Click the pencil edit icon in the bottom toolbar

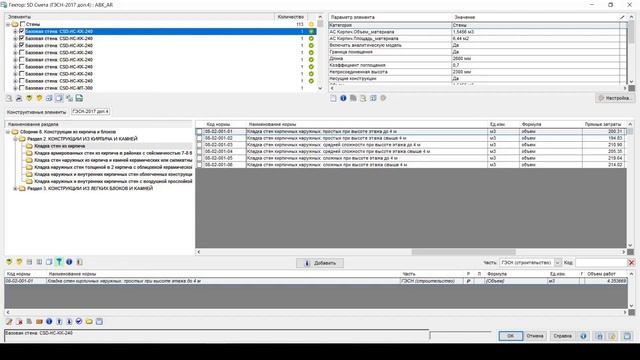[9, 322]
